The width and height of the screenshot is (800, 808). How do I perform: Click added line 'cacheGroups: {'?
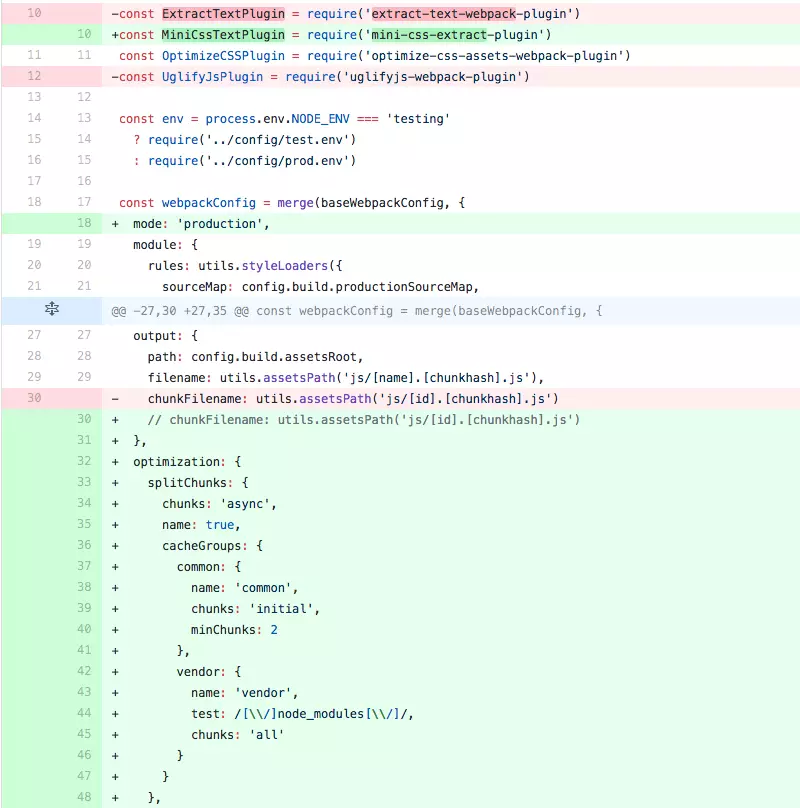coord(187,546)
